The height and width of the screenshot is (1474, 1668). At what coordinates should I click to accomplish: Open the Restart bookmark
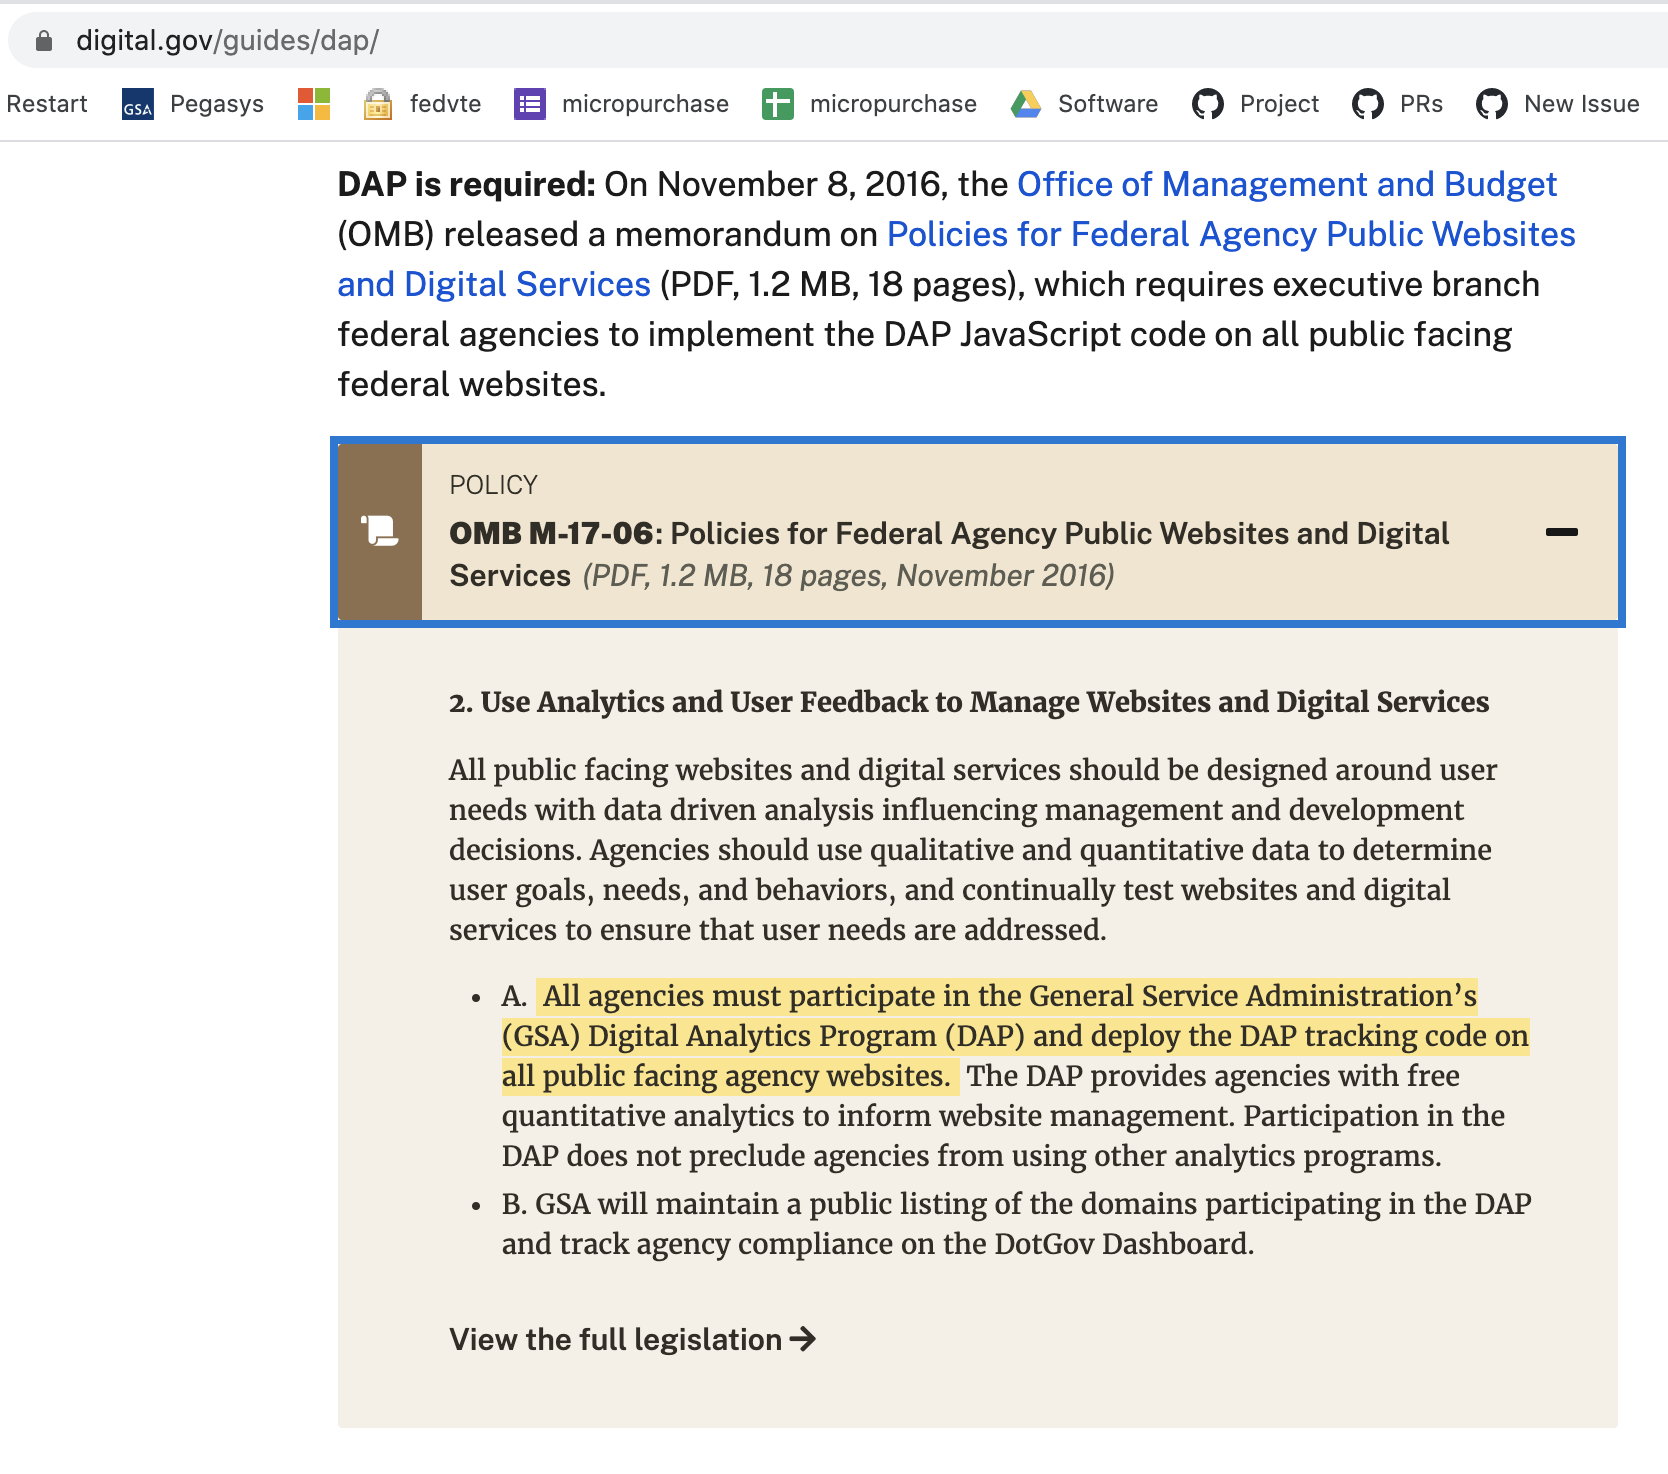[x=47, y=104]
